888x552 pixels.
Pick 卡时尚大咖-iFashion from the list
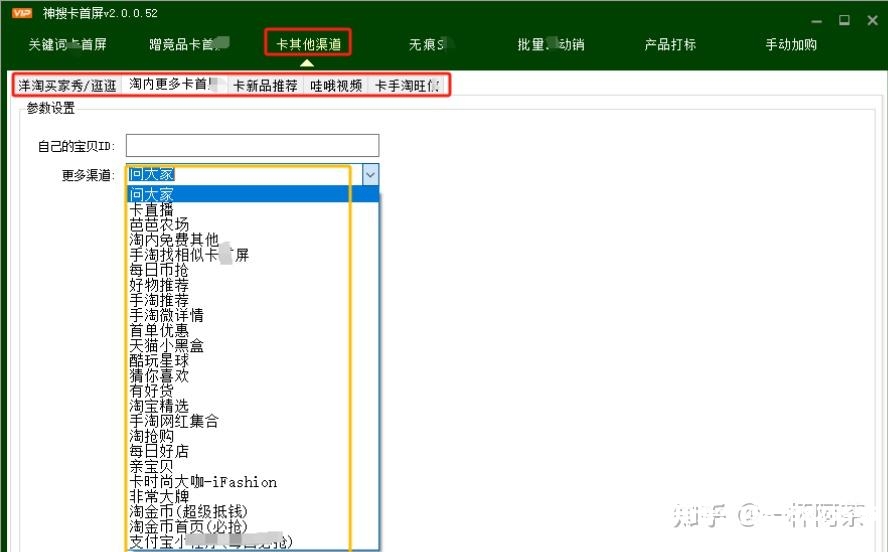[203, 482]
